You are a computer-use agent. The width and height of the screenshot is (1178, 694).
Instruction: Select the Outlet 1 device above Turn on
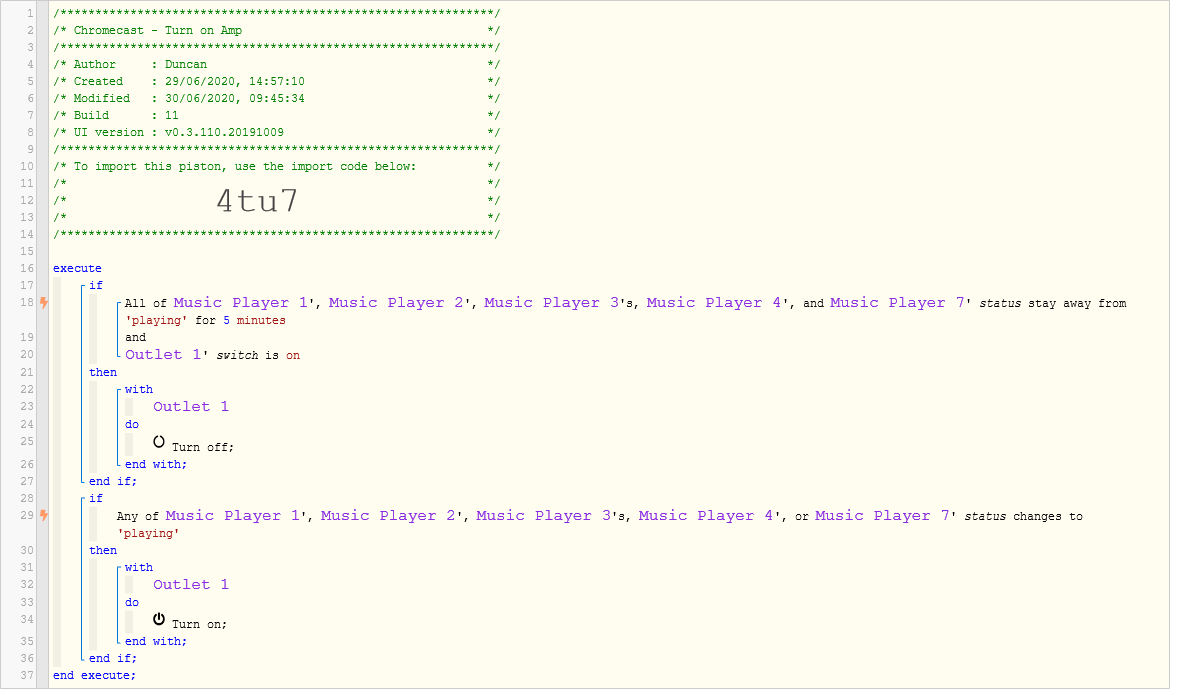[191, 584]
